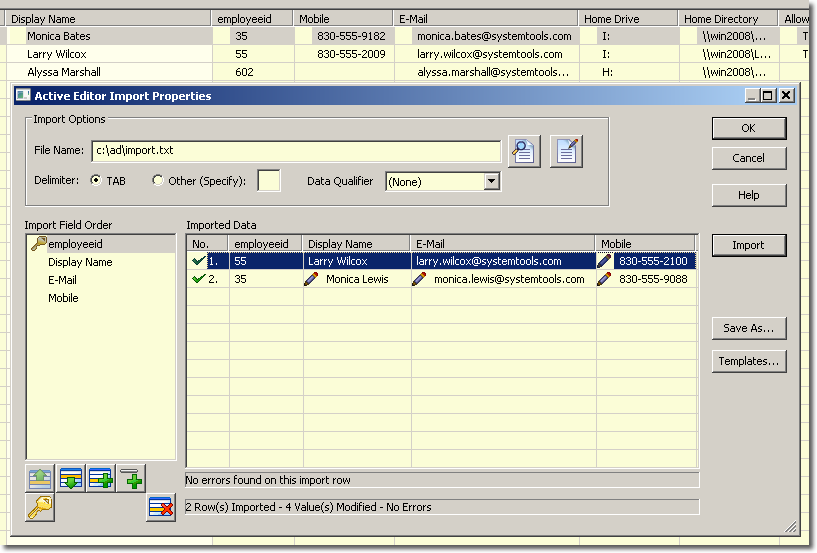The image size is (817, 553).
Task: Click the File Name input field
Action: pyautogui.click(x=296, y=151)
